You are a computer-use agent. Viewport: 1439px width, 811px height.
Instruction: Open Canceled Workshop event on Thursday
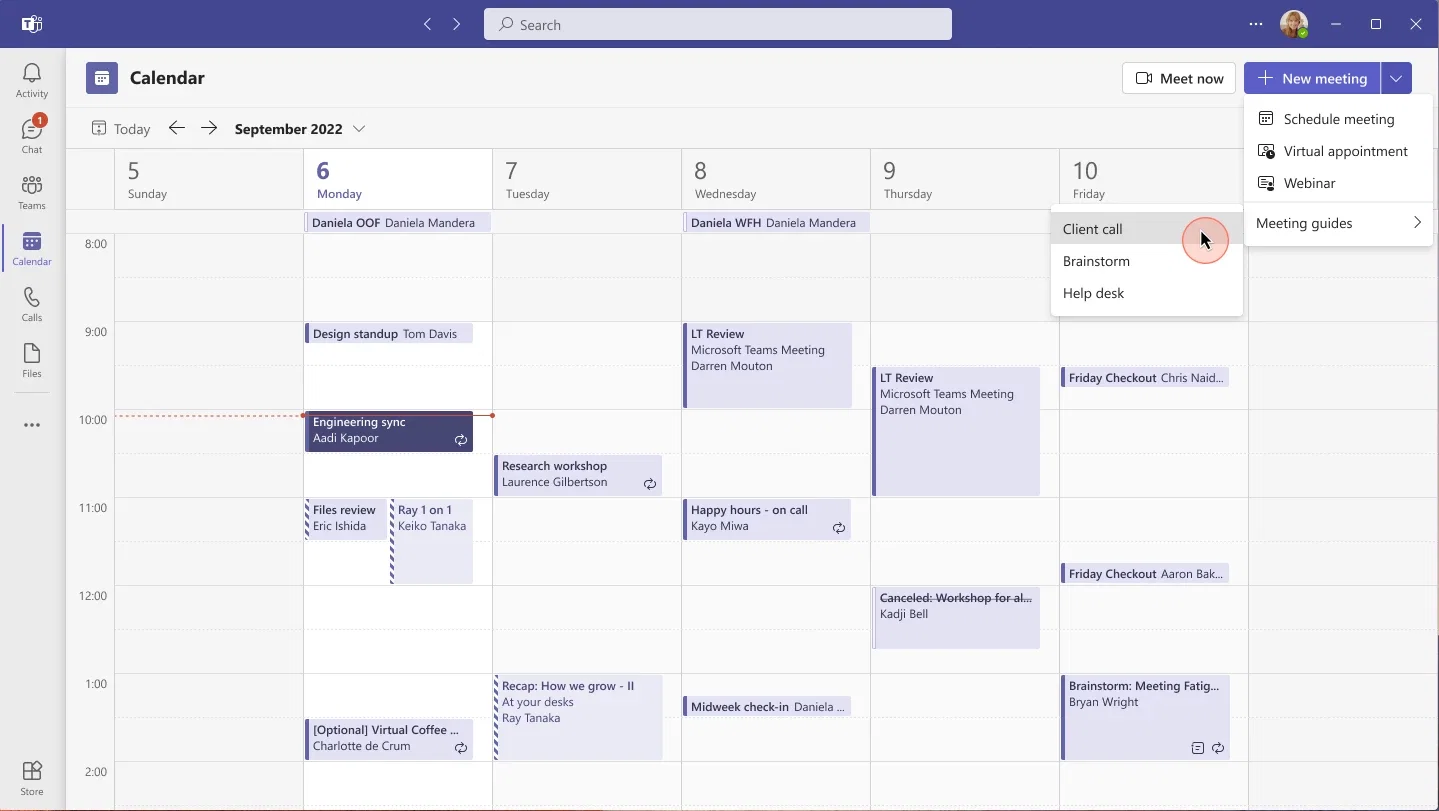pyautogui.click(x=957, y=618)
